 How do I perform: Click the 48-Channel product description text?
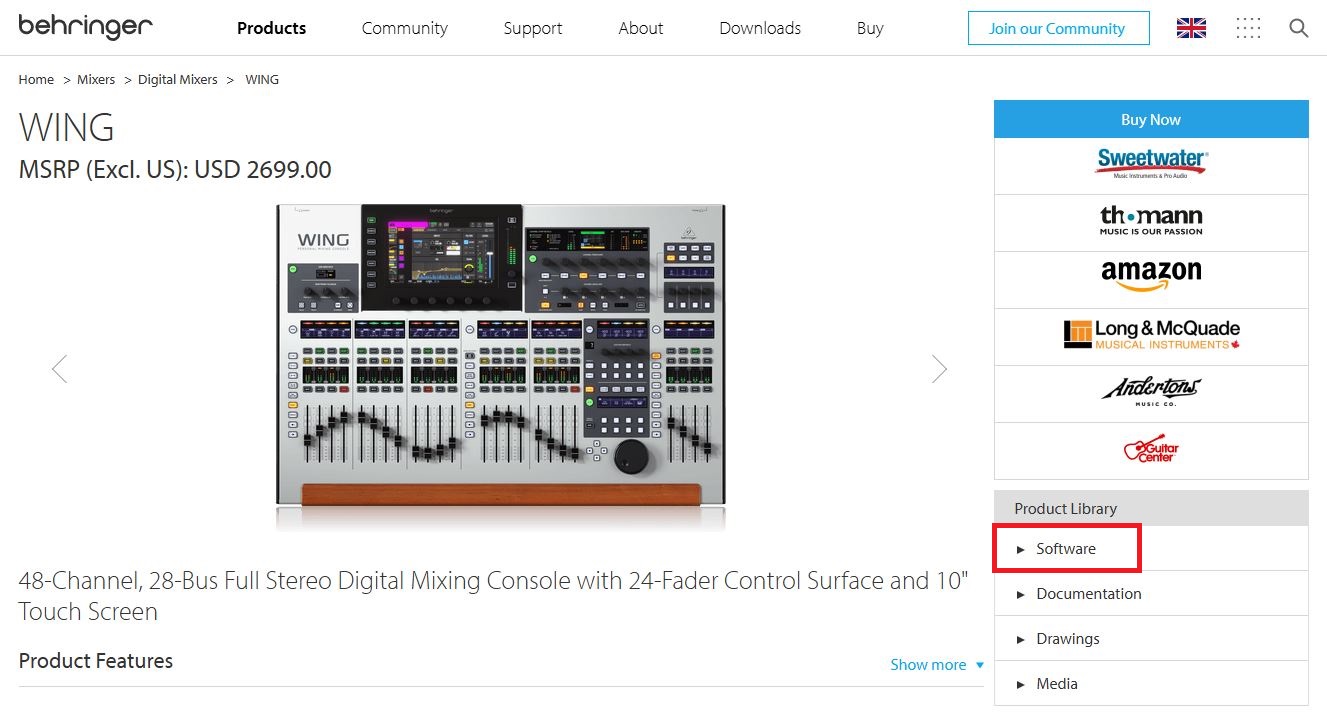coord(493,596)
